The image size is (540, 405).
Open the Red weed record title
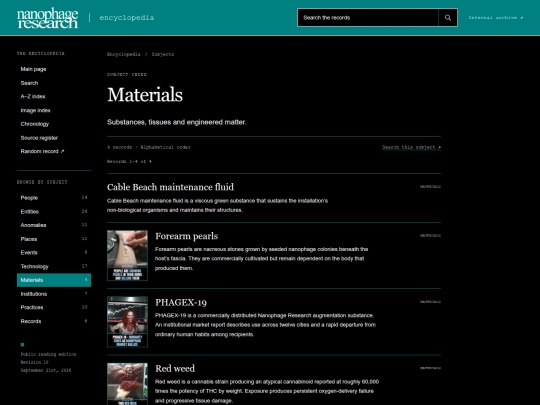pos(175,368)
